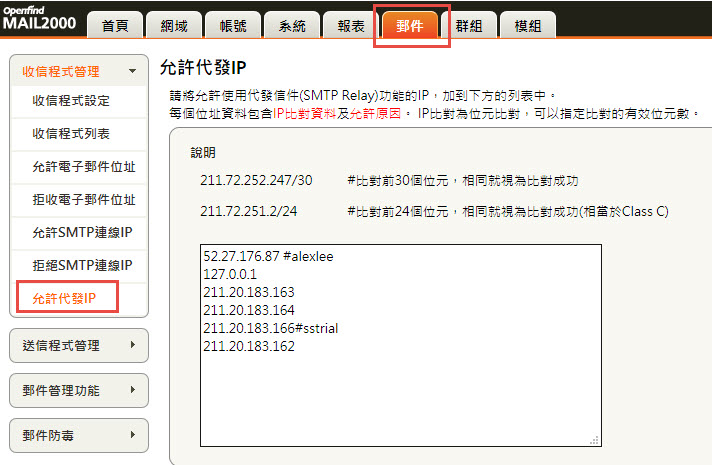
Task: Click red text 允許原因
Action: [375, 114]
